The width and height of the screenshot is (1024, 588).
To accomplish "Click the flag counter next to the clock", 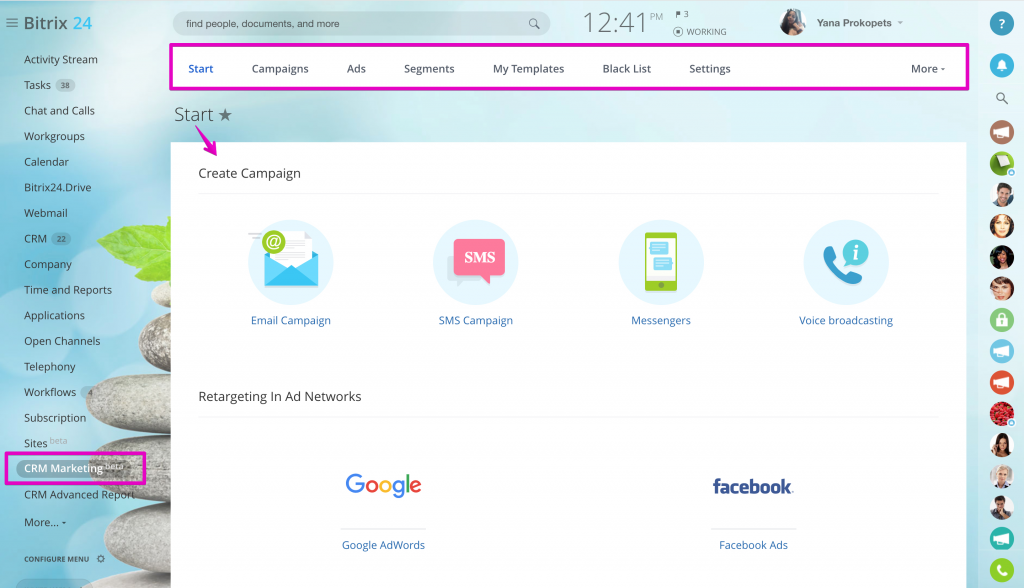I will 682,14.
